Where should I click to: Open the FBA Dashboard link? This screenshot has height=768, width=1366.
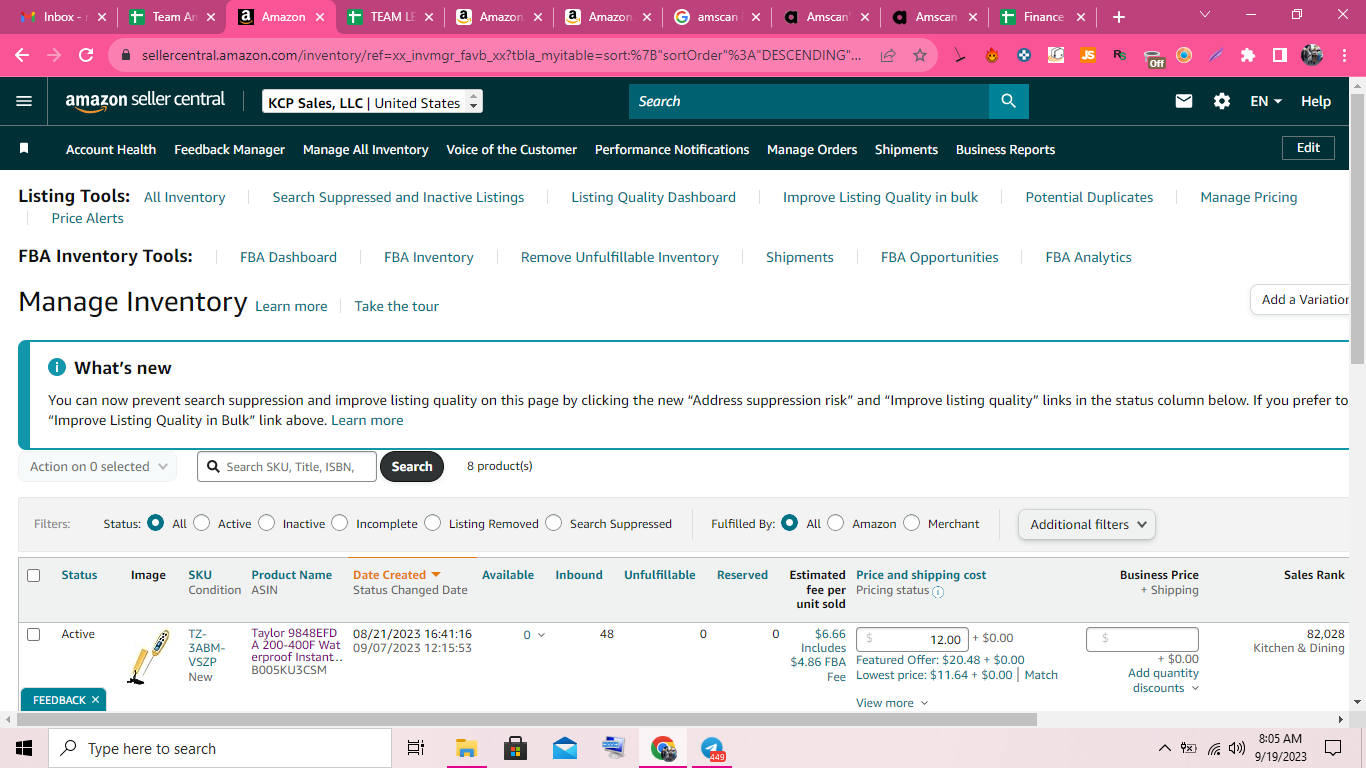coord(288,257)
